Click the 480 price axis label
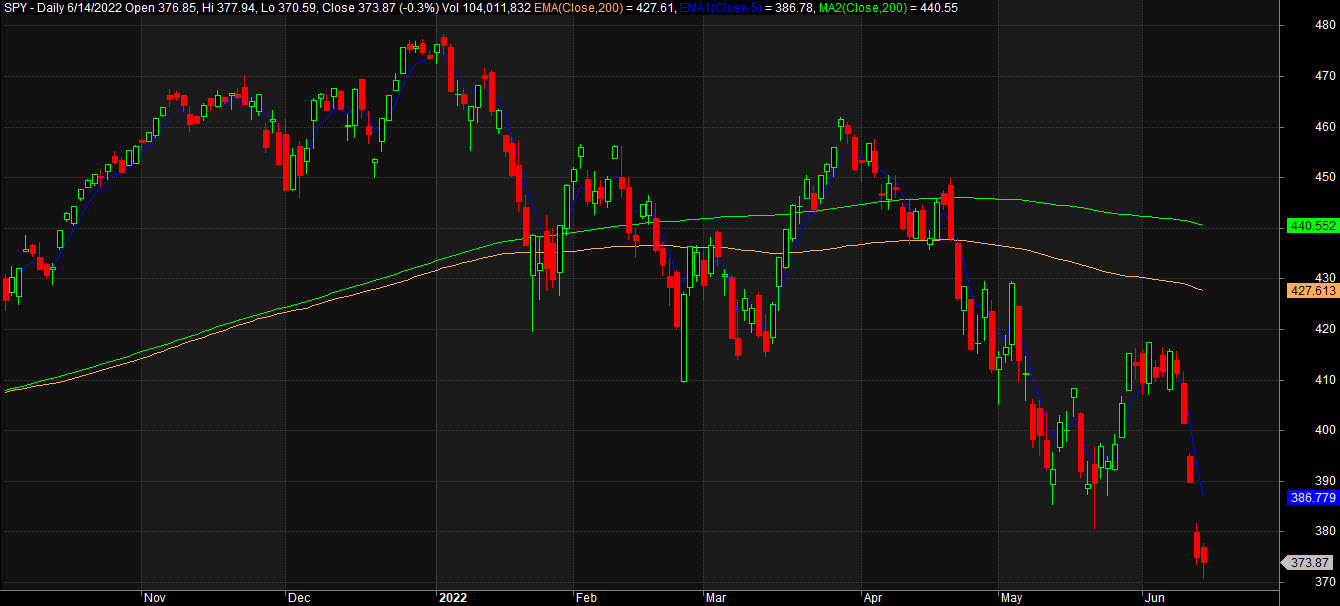The height and width of the screenshot is (606, 1340). point(1326,26)
